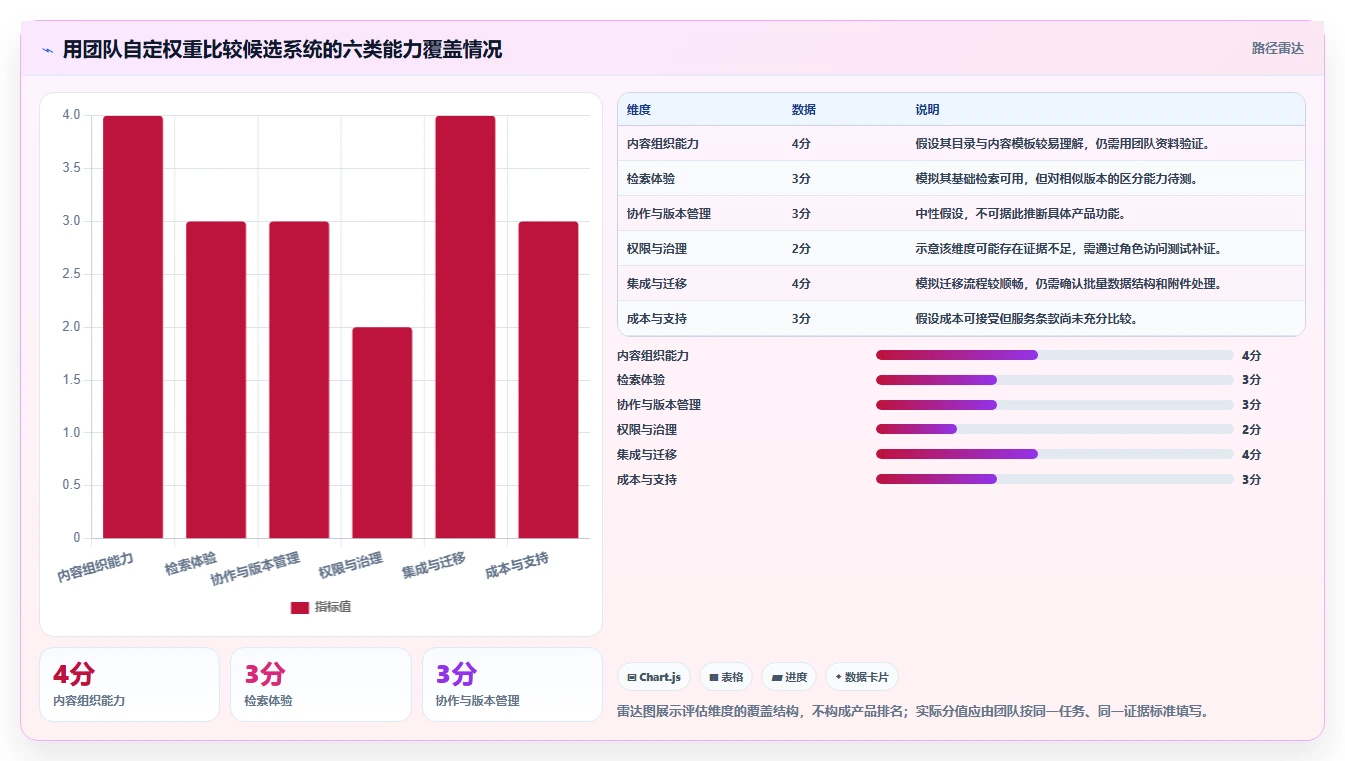Screen dimensions: 1345x761
Task: Select the 进度 chip
Action: pos(789,677)
